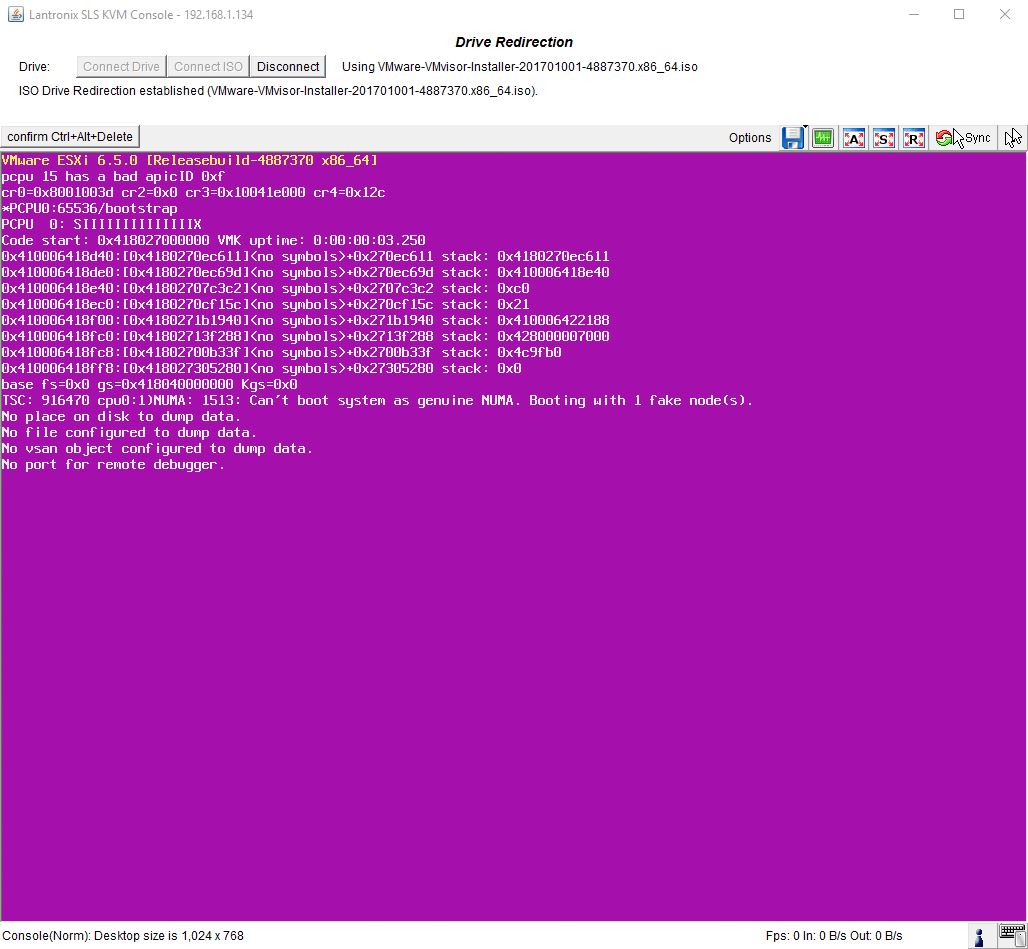The image size is (1028, 949).
Task: Click the 'A' auto-adjust scaling icon
Action: pos(854,138)
